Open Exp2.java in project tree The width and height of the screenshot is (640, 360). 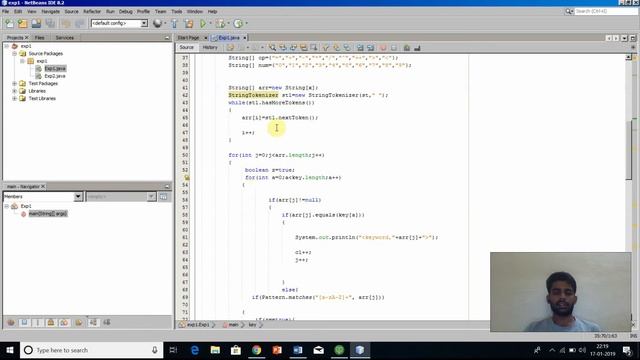pos(55,76)
